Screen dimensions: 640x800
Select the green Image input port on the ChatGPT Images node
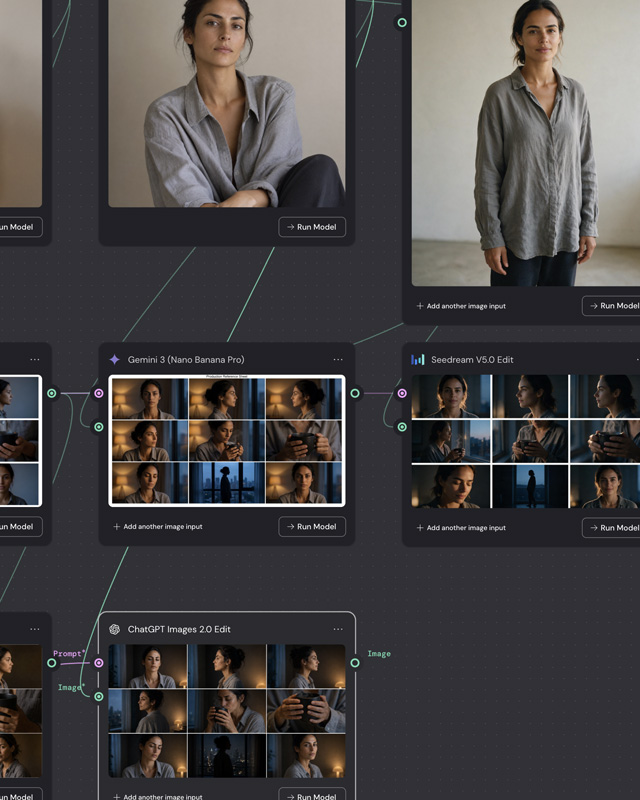[99, 696]
